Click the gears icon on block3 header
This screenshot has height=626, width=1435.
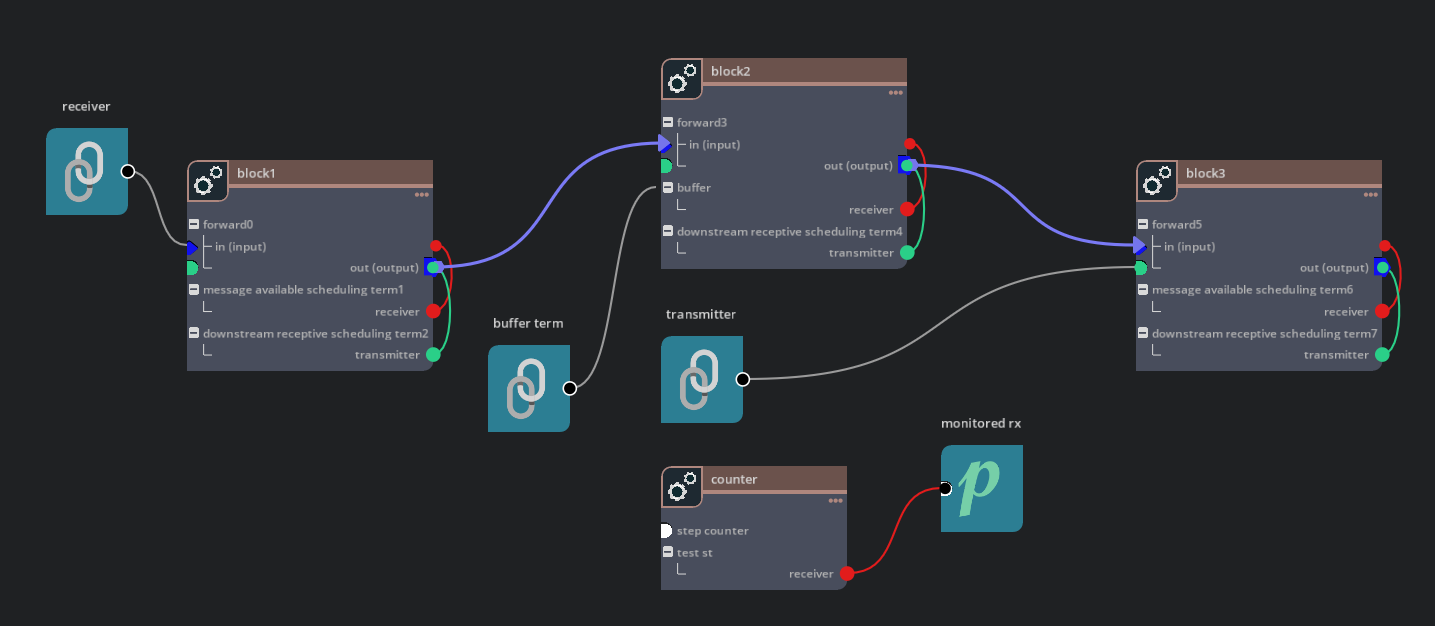pos(1156,181)
